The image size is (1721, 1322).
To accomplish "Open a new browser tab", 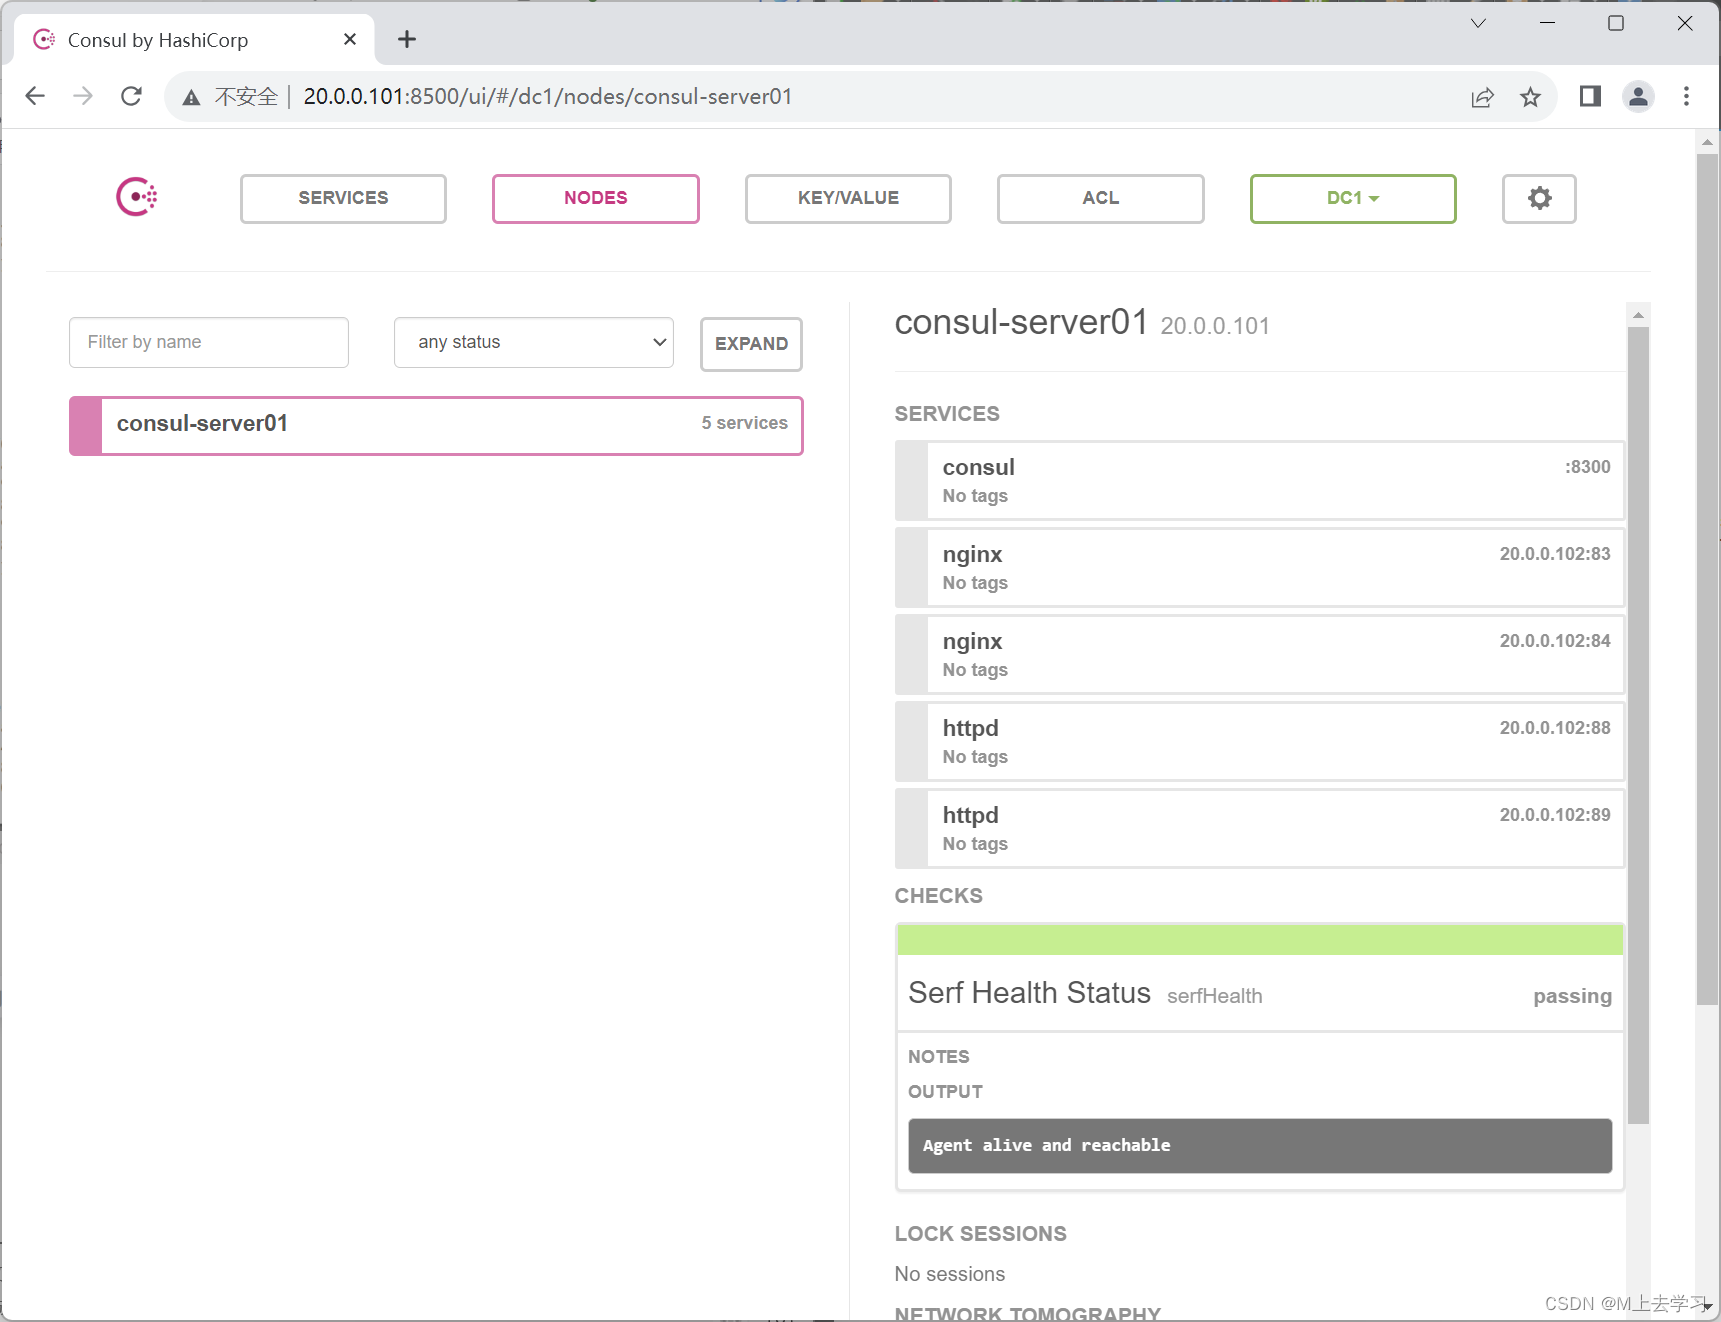I will [x=406, y=39].
